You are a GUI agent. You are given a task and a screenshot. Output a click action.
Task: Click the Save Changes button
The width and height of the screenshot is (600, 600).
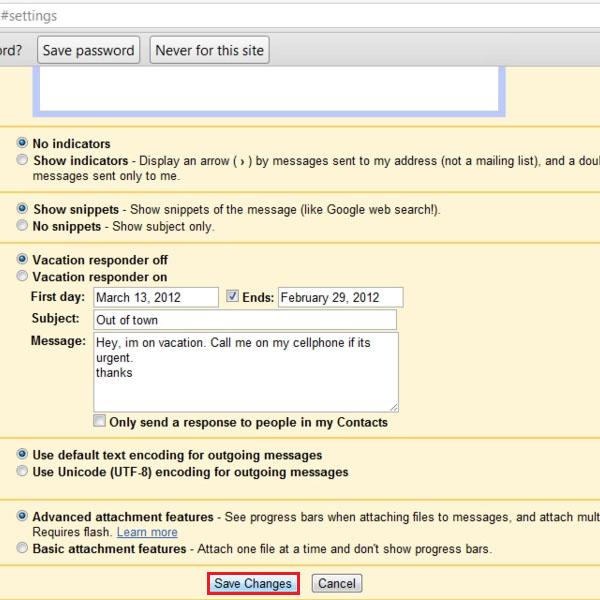point(253,584)
